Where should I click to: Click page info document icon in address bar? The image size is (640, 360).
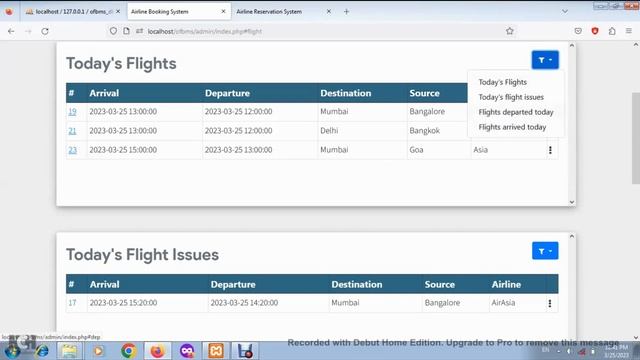coord(127,31)
